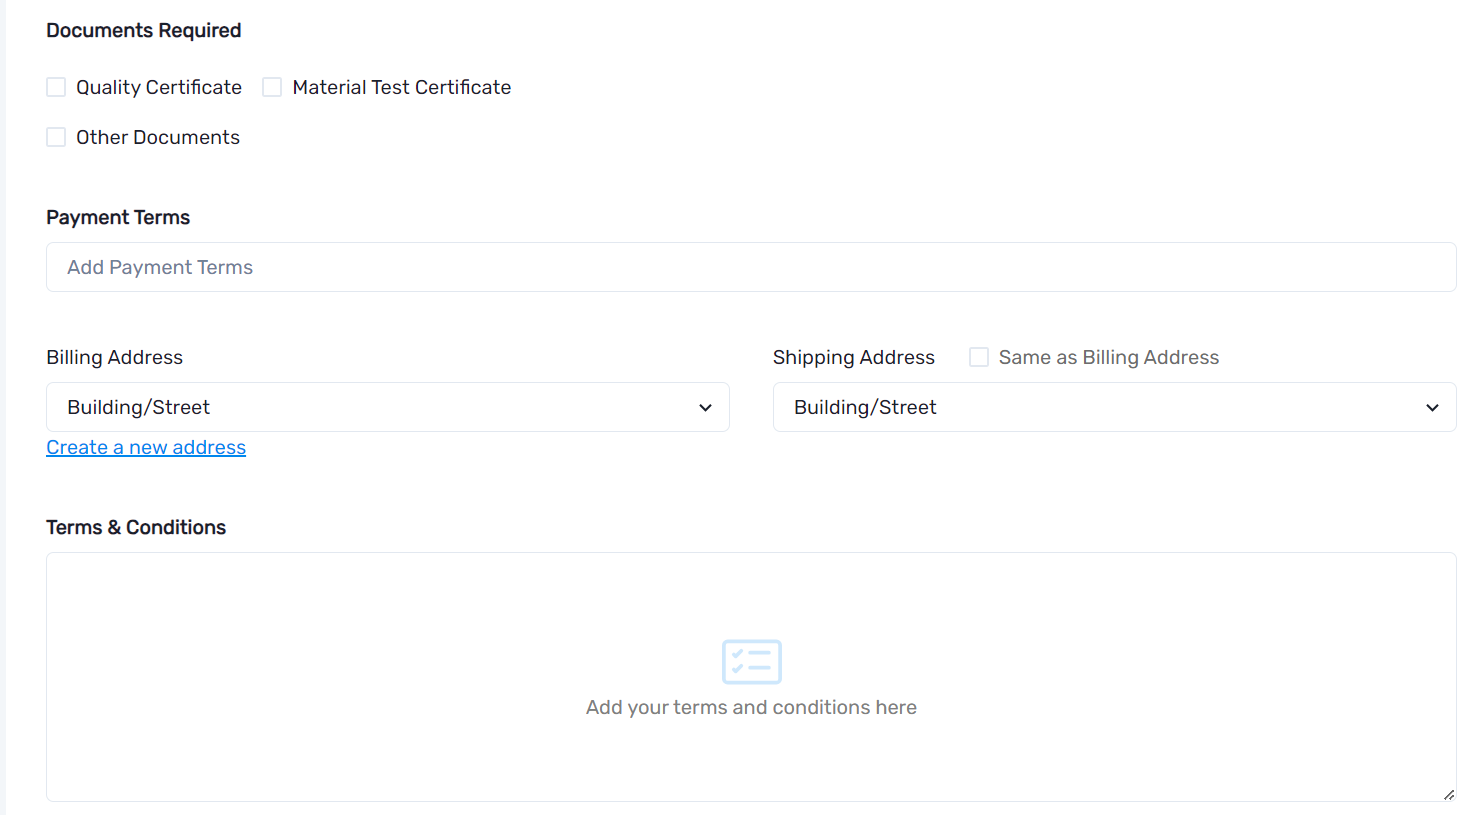This screenshot has height=815, width=1467.
Task: Click the Terms & Conditions heading
Action: pos(136,528)
